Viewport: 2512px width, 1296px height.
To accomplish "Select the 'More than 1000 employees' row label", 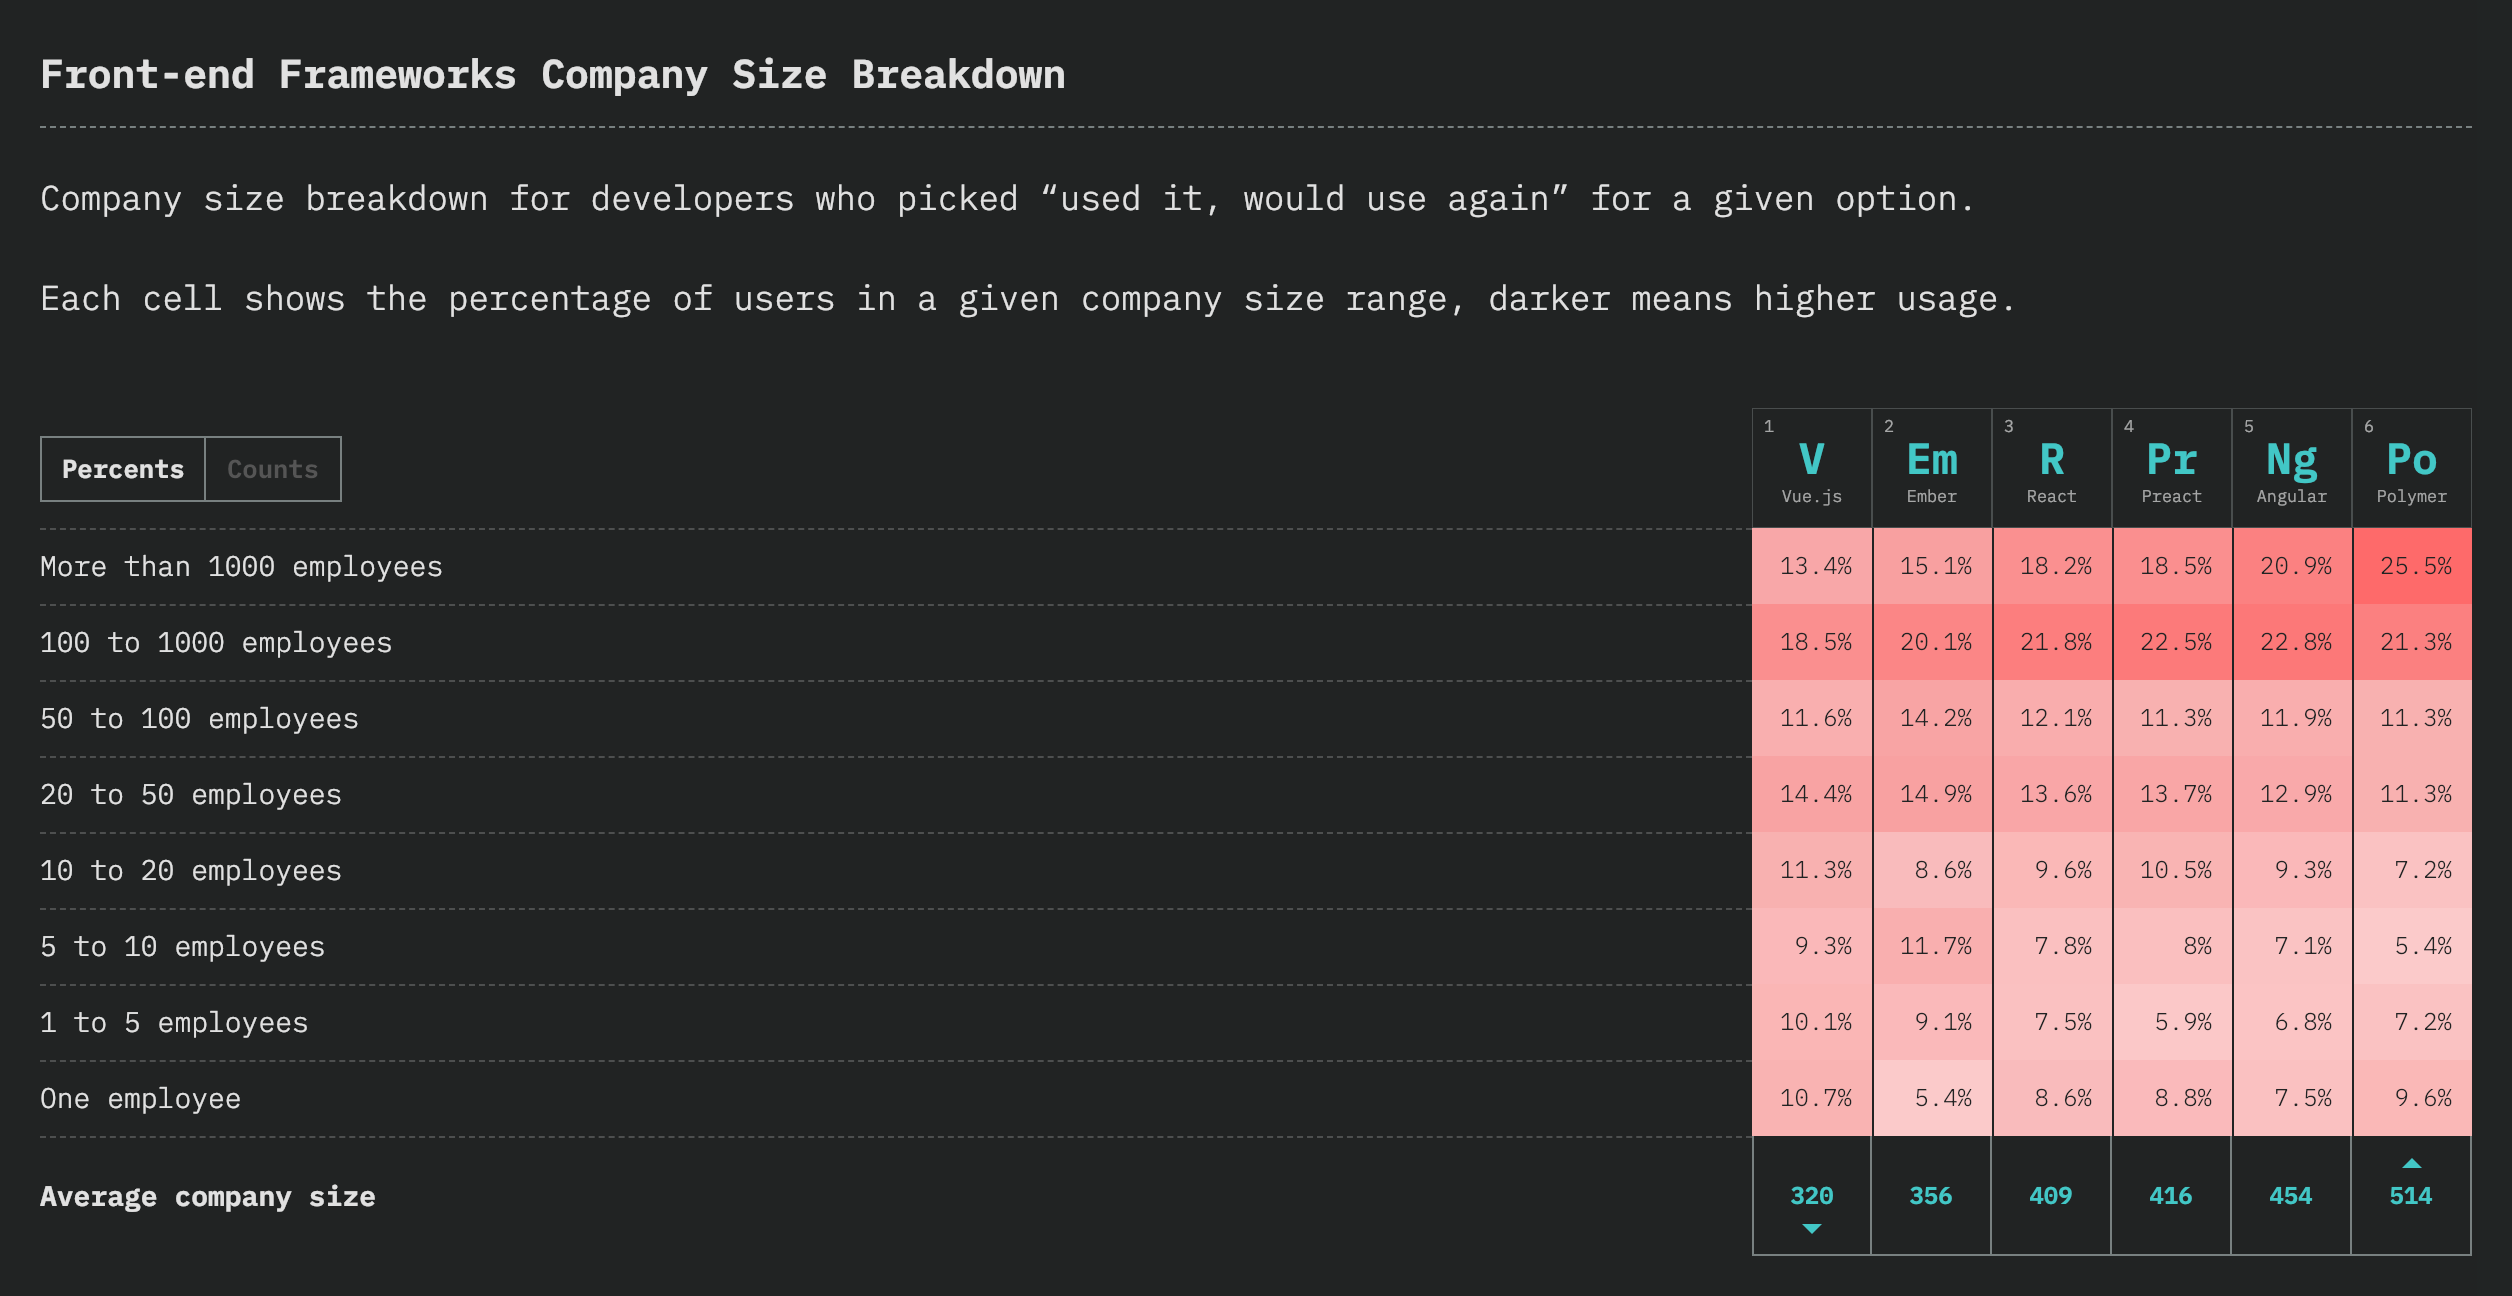I will pos(241,566).
